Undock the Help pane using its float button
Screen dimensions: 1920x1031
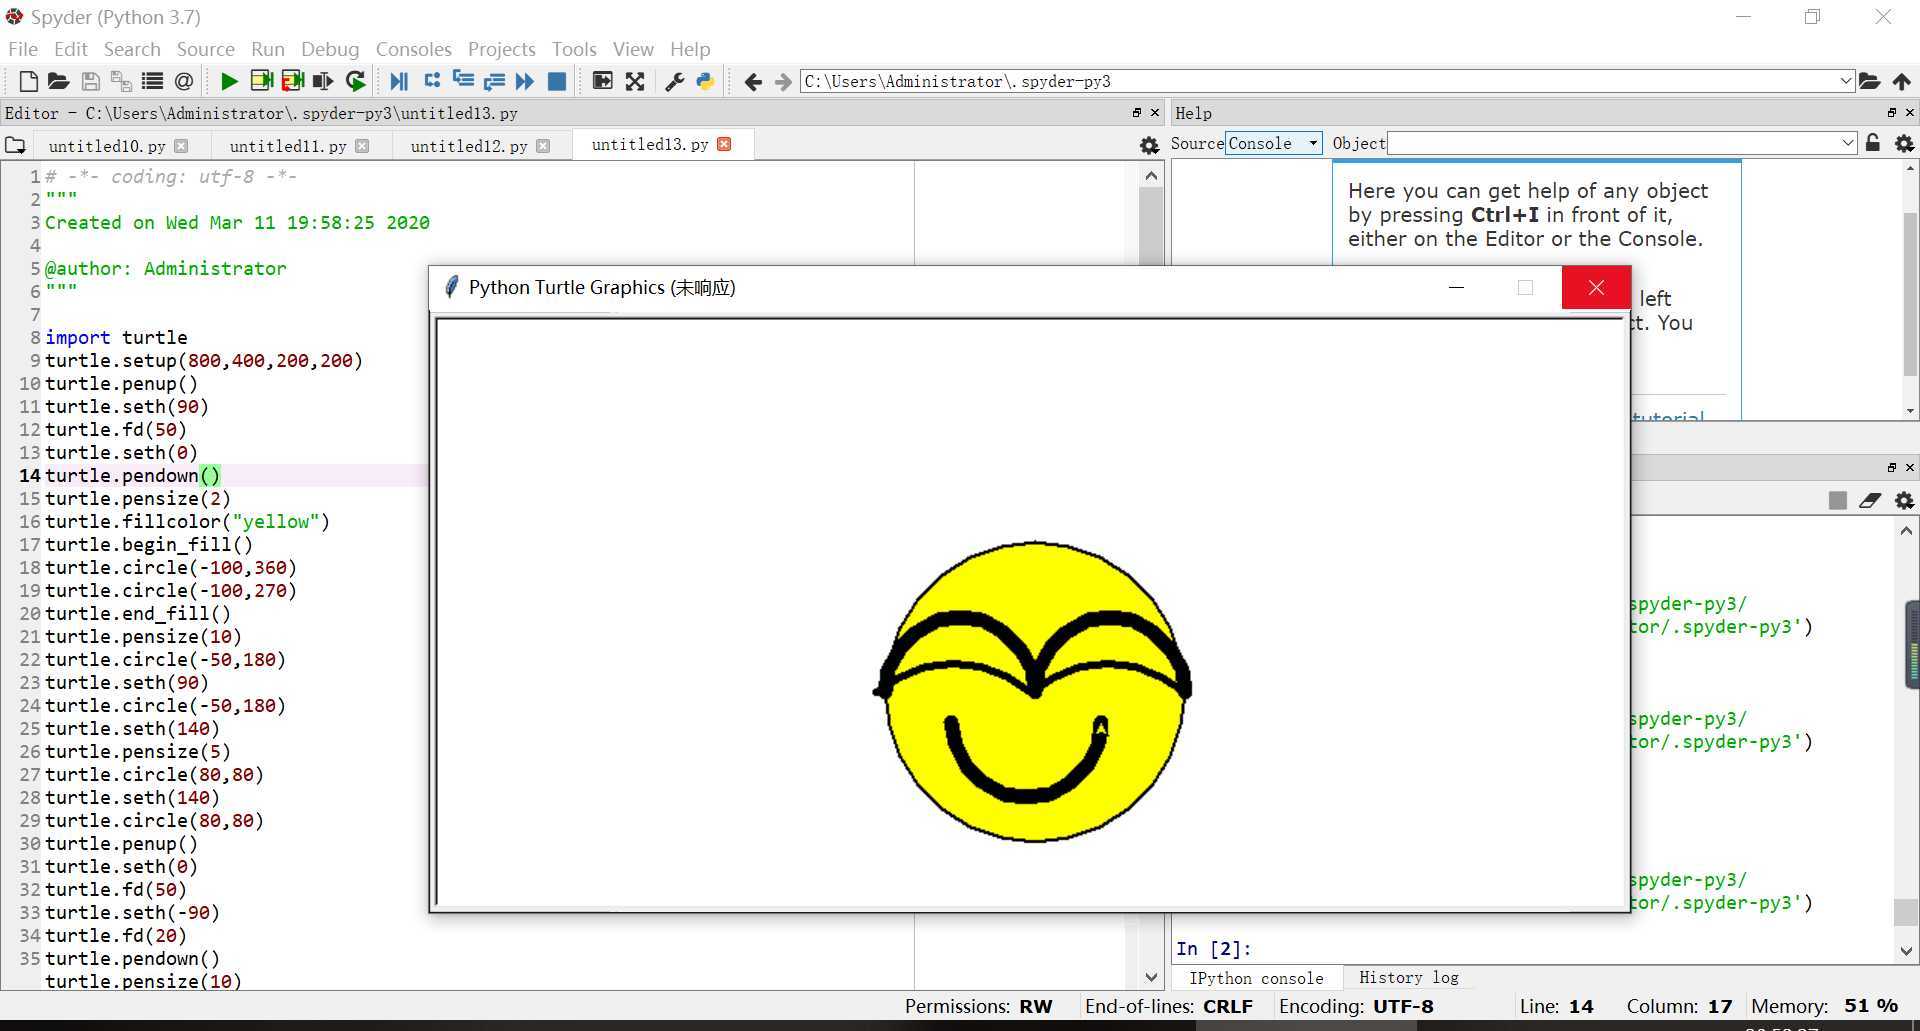point(1891,113)
